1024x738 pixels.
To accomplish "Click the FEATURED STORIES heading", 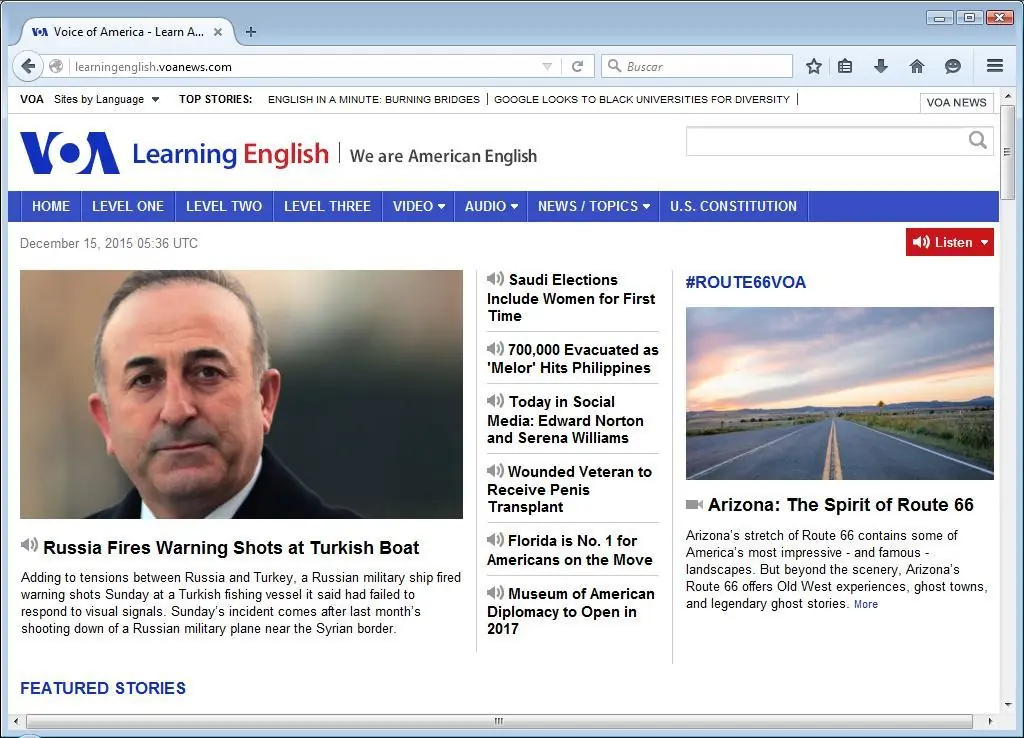I will click(103, 688).
